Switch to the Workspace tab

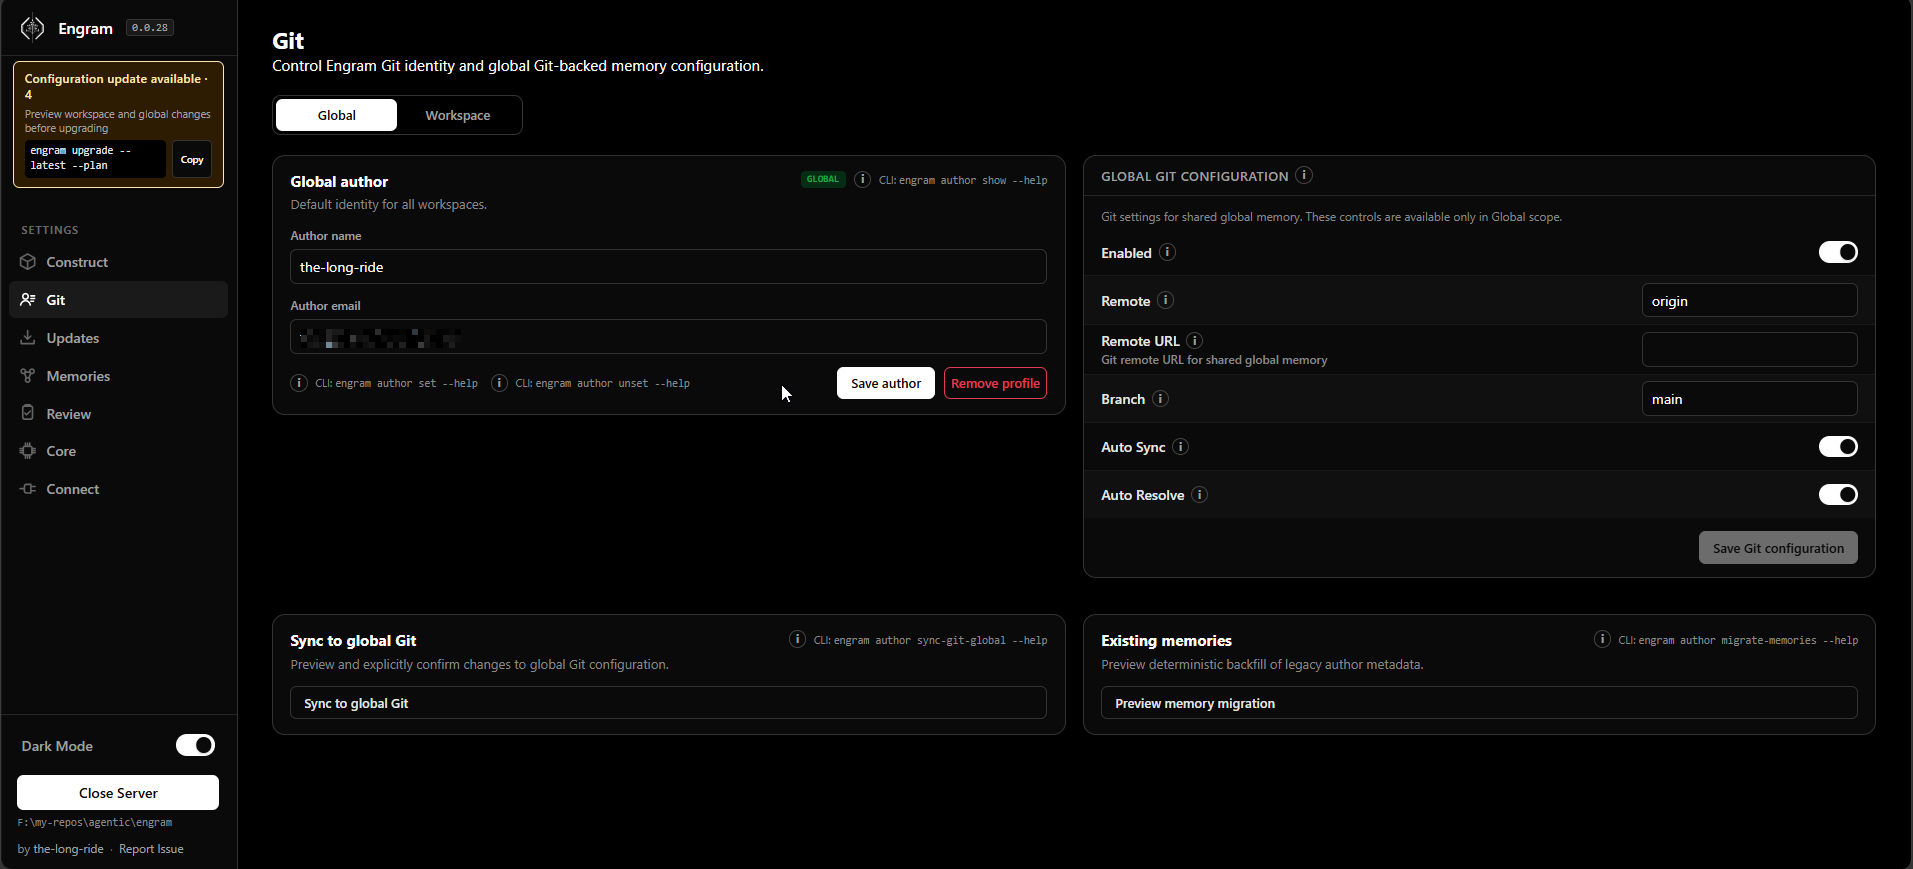pos(458,115)
